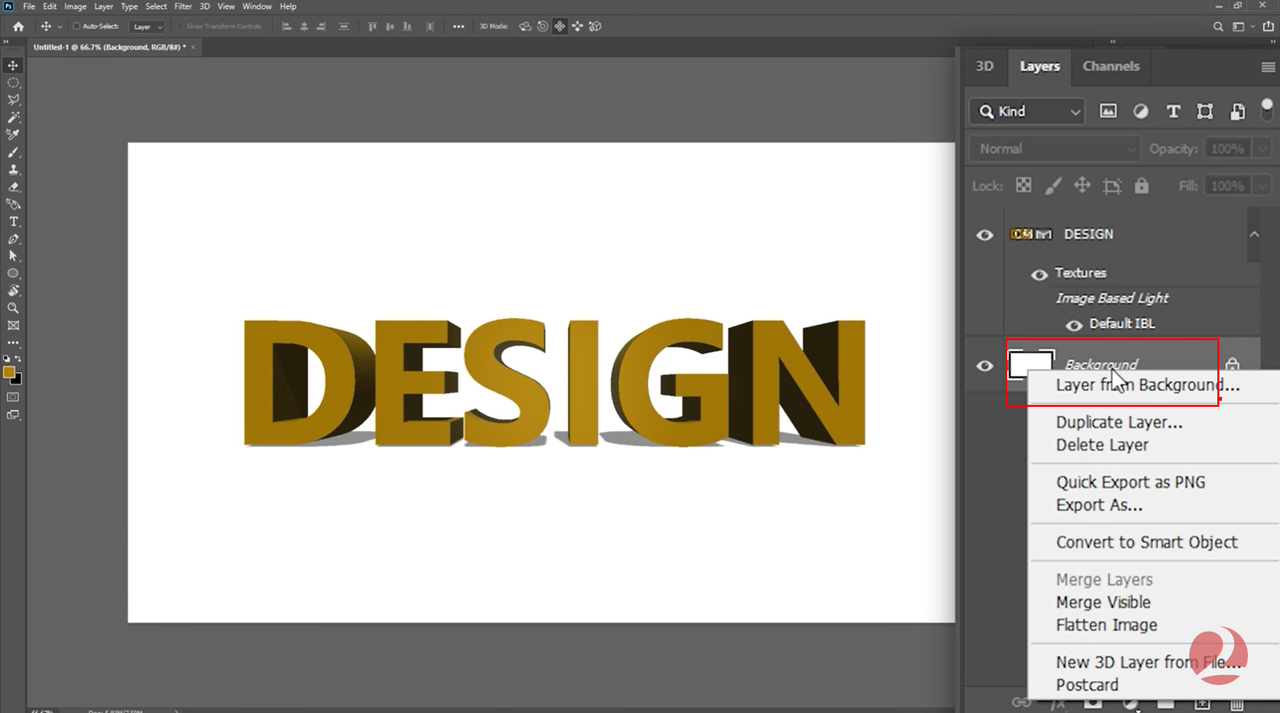1280x713 pixels.
Task: Open the Auto-Select Layer dropdown
Action: [x=147, y=27]
